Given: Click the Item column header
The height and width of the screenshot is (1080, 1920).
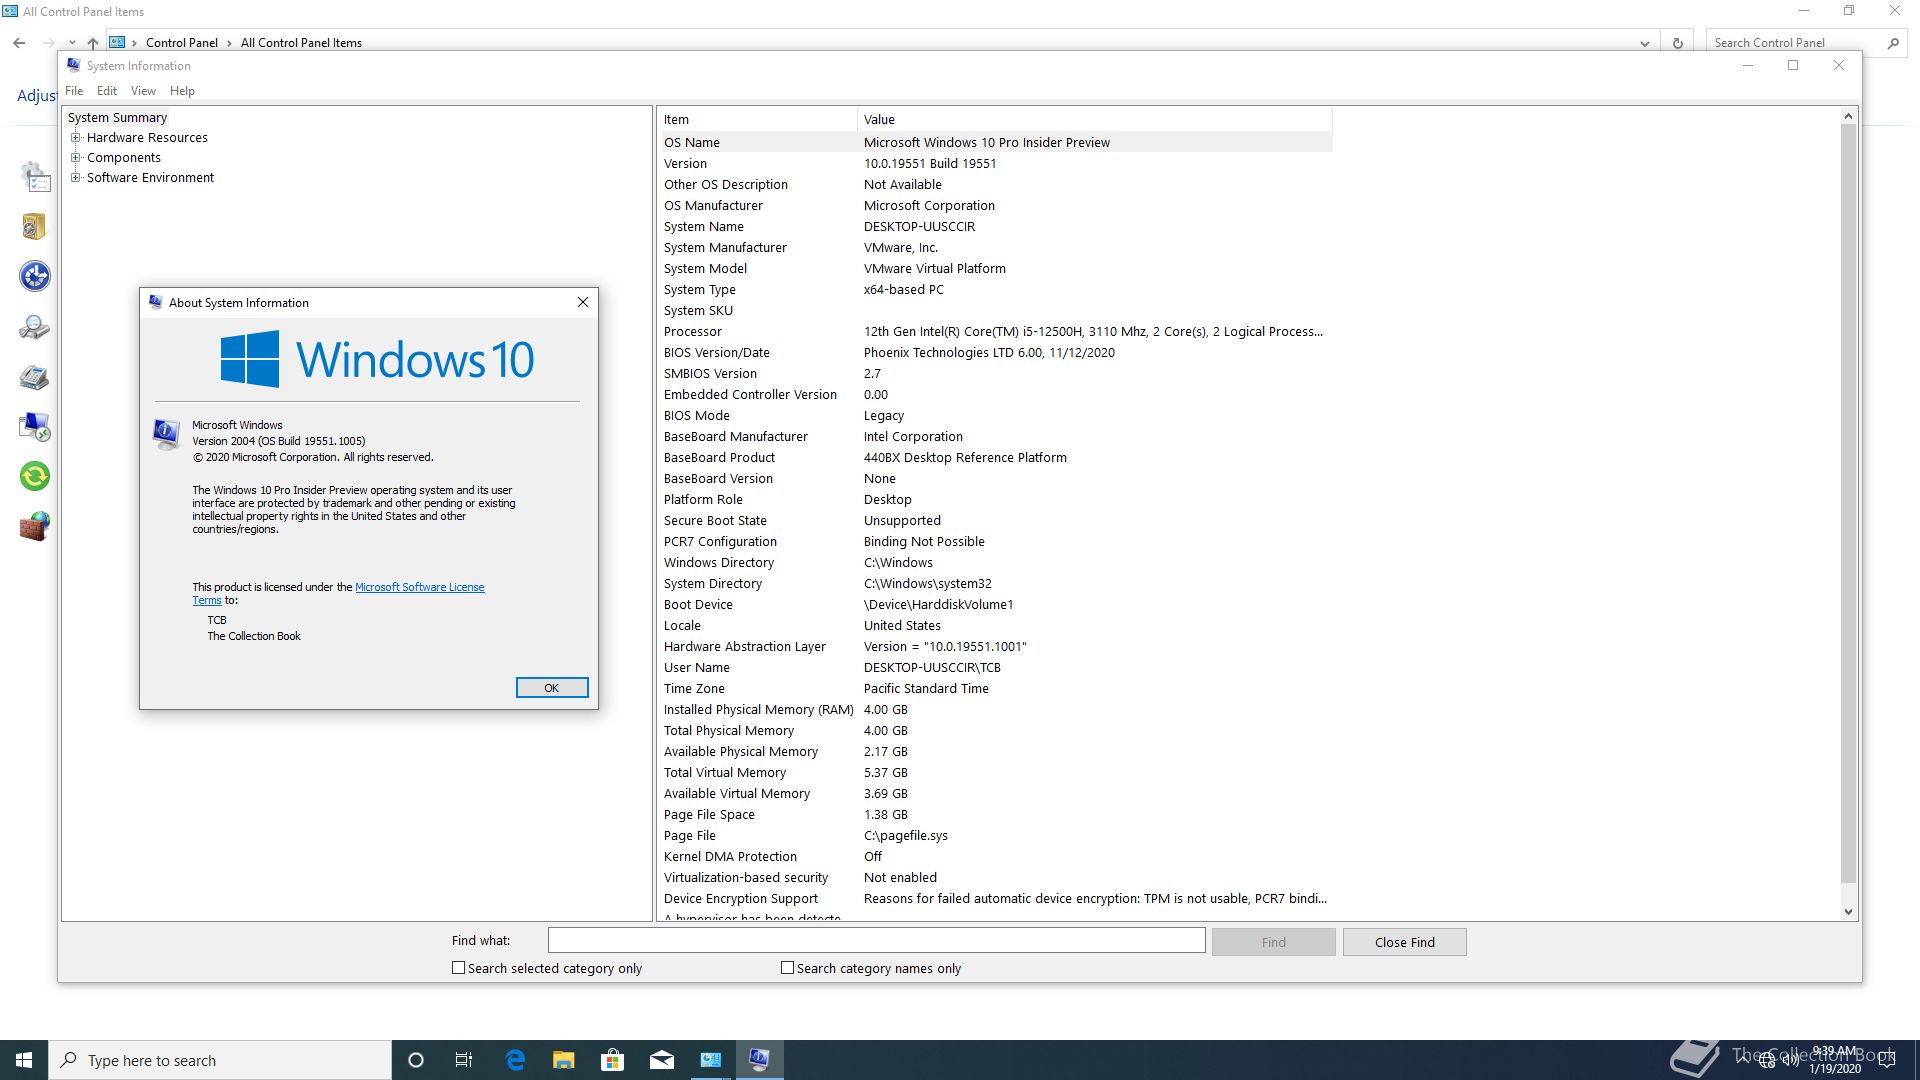Looking at the screenshot, I should [758, 119].
